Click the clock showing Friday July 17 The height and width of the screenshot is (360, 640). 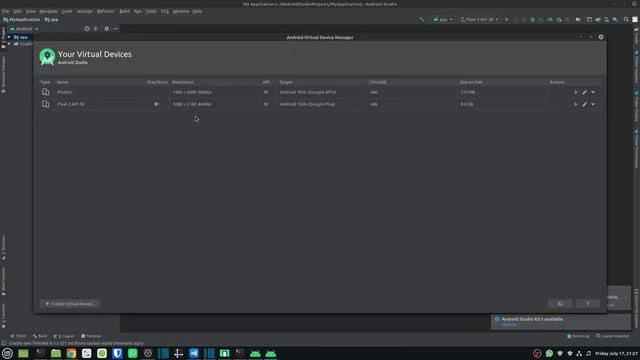[x=616, y=353]
